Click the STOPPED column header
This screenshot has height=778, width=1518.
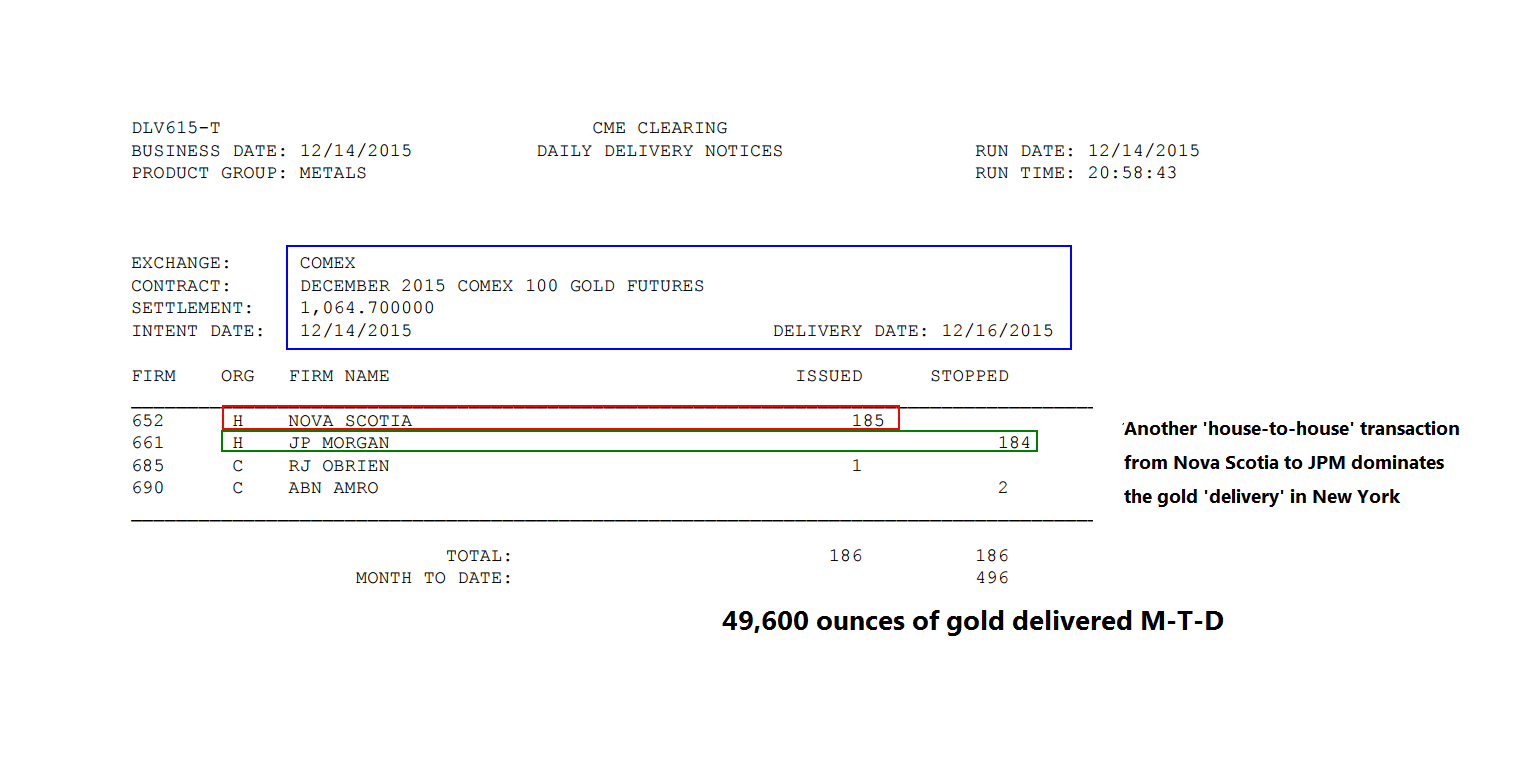click(x=969, y=376)
